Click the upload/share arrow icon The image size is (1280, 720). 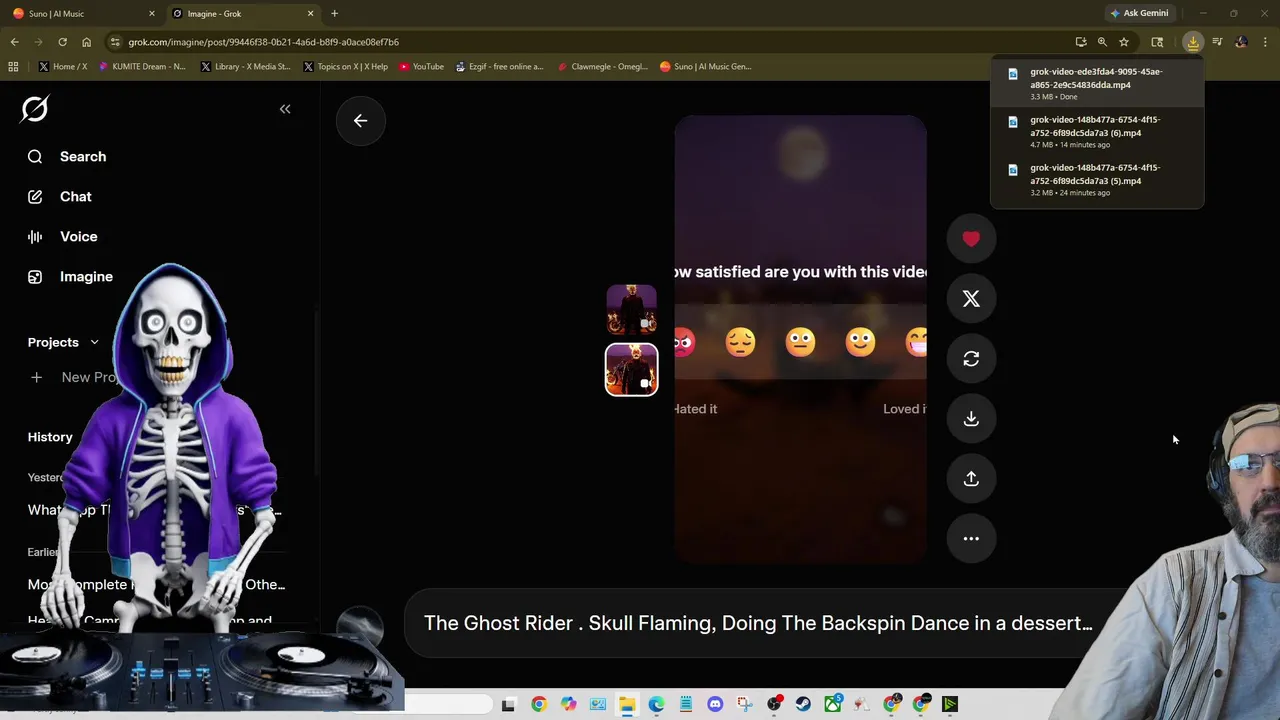[971, 479]
